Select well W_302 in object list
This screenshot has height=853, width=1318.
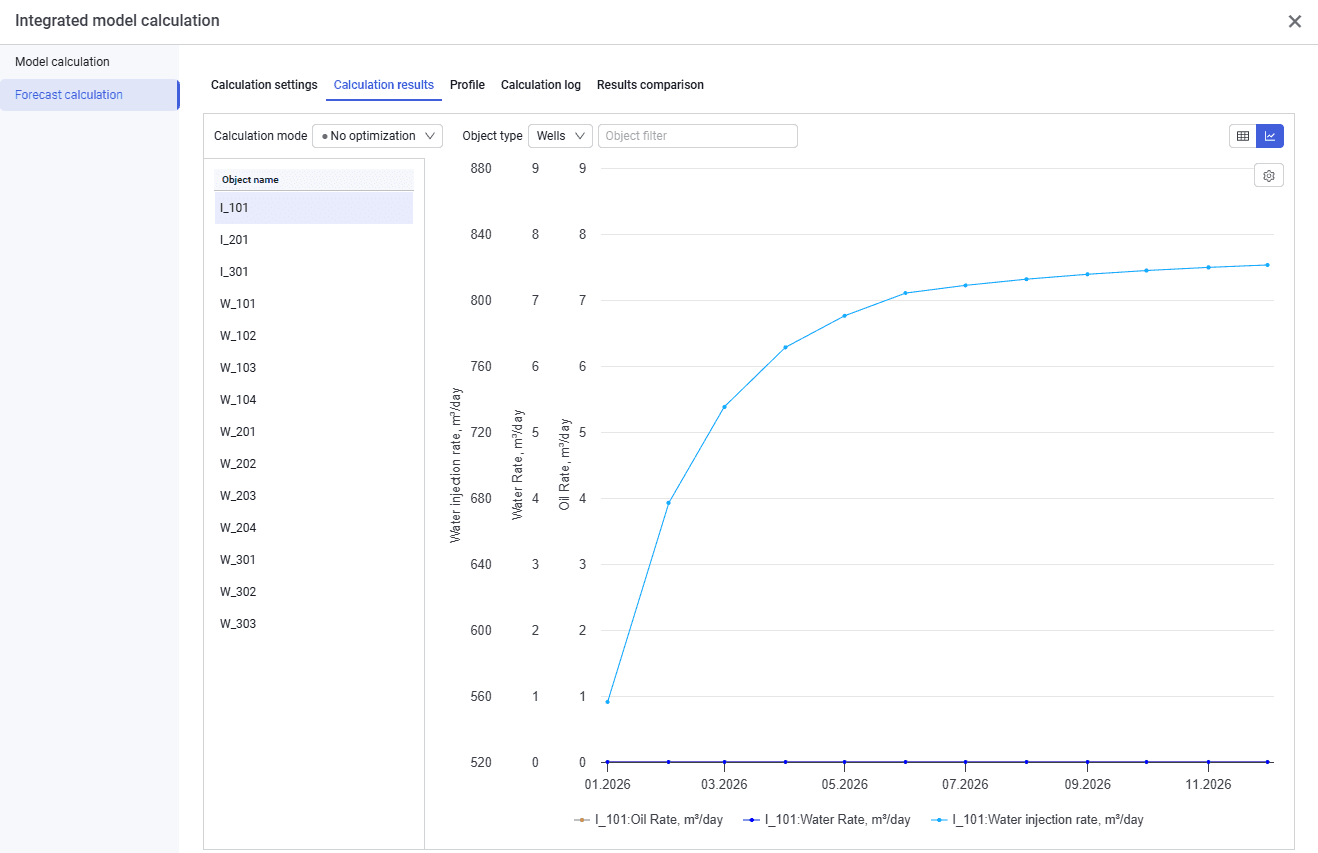click(313, 592)
